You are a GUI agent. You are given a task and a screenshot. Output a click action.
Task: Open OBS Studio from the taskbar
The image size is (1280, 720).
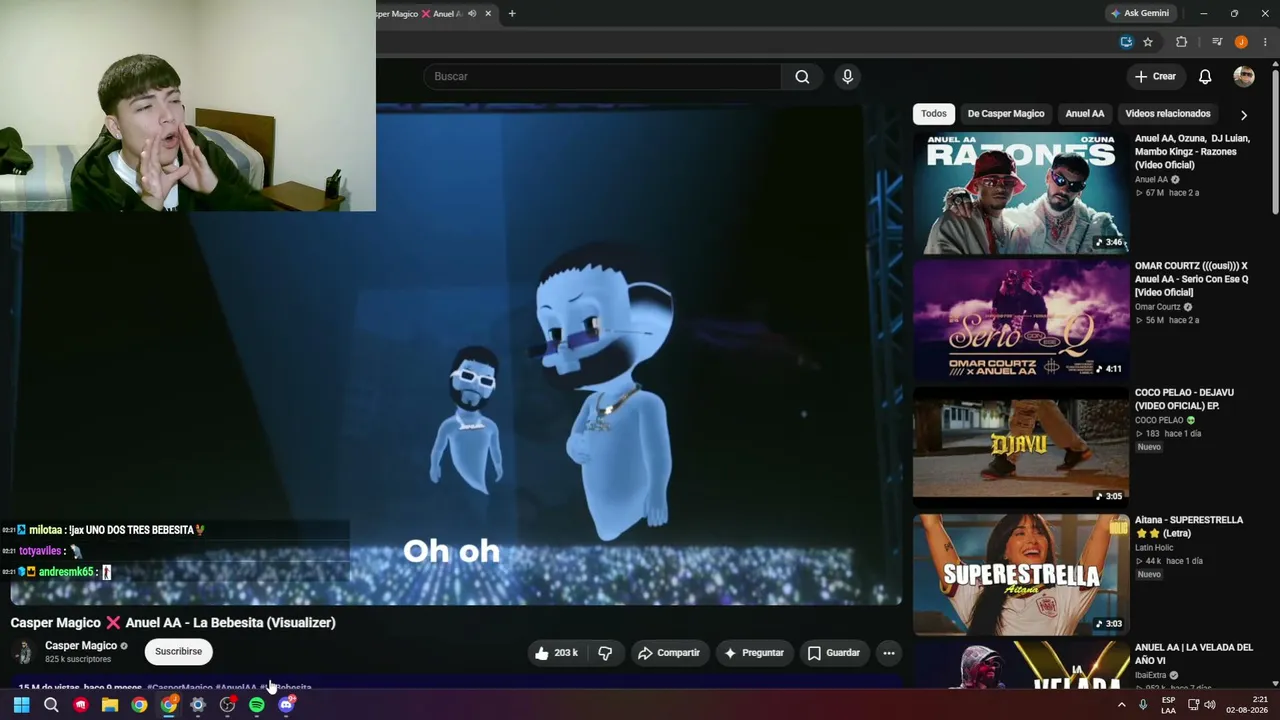228,705
